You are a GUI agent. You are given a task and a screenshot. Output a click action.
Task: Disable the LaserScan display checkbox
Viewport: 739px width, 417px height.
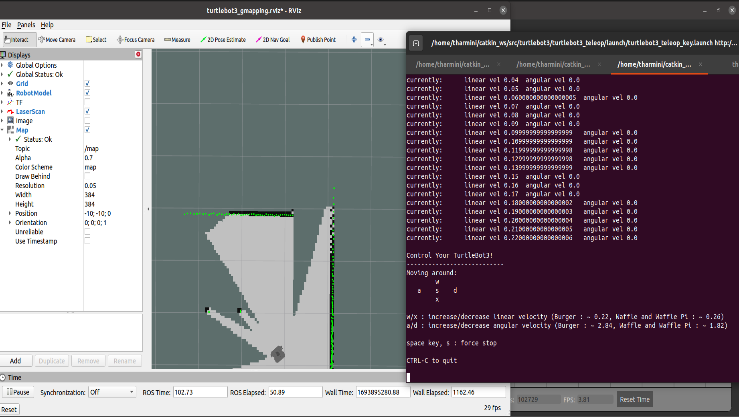88,110
